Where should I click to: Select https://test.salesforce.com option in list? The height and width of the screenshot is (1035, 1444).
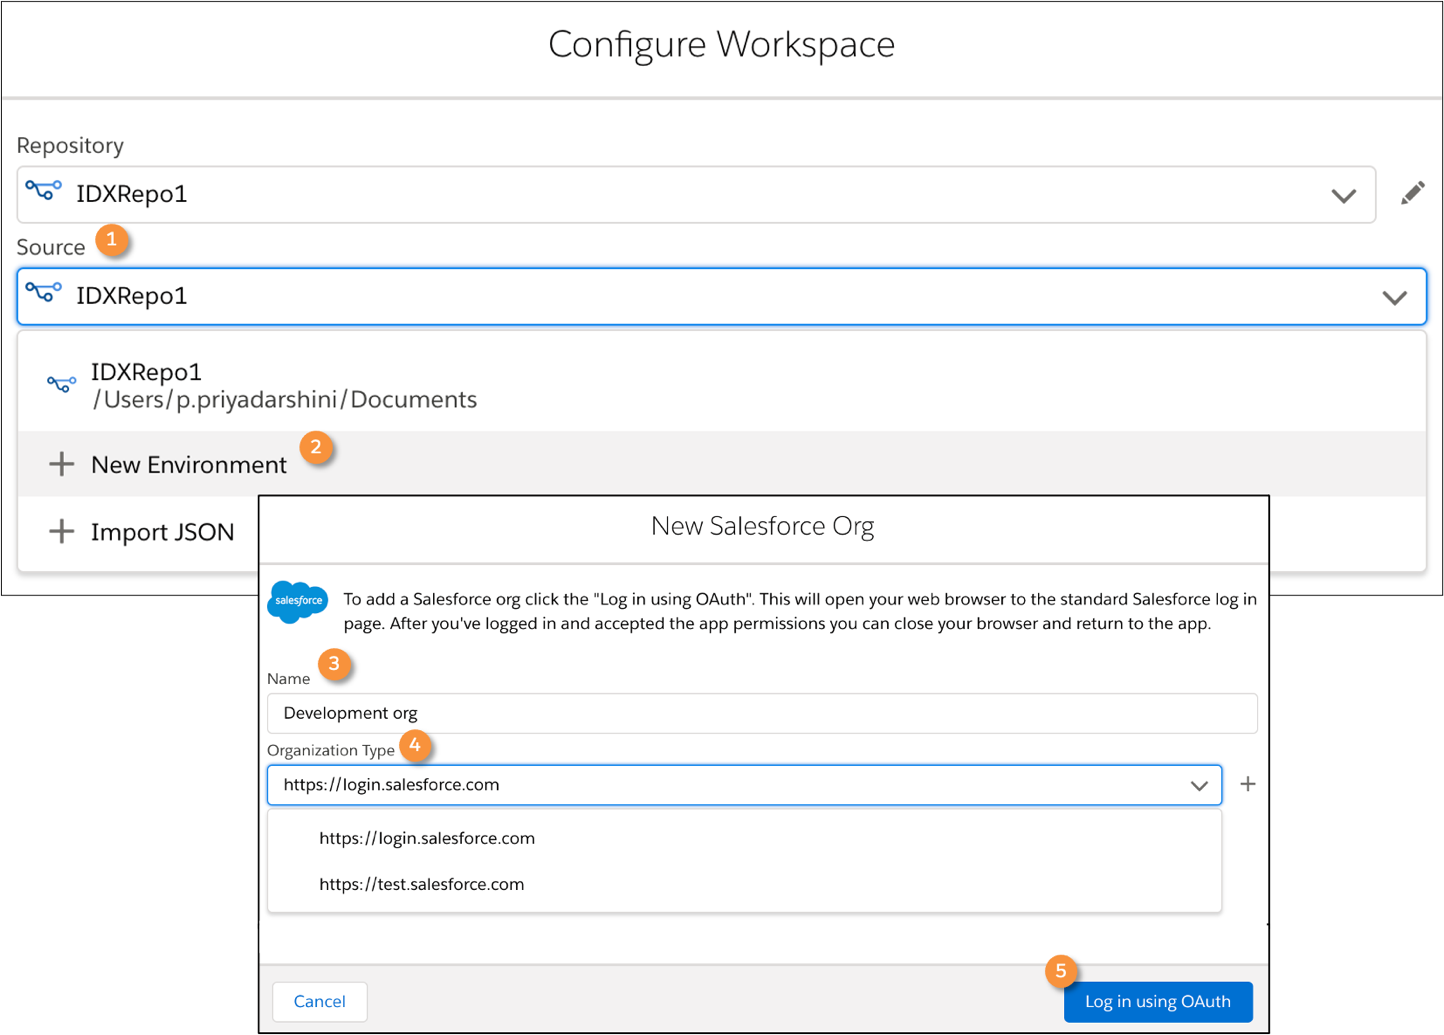tap(744, 884)
